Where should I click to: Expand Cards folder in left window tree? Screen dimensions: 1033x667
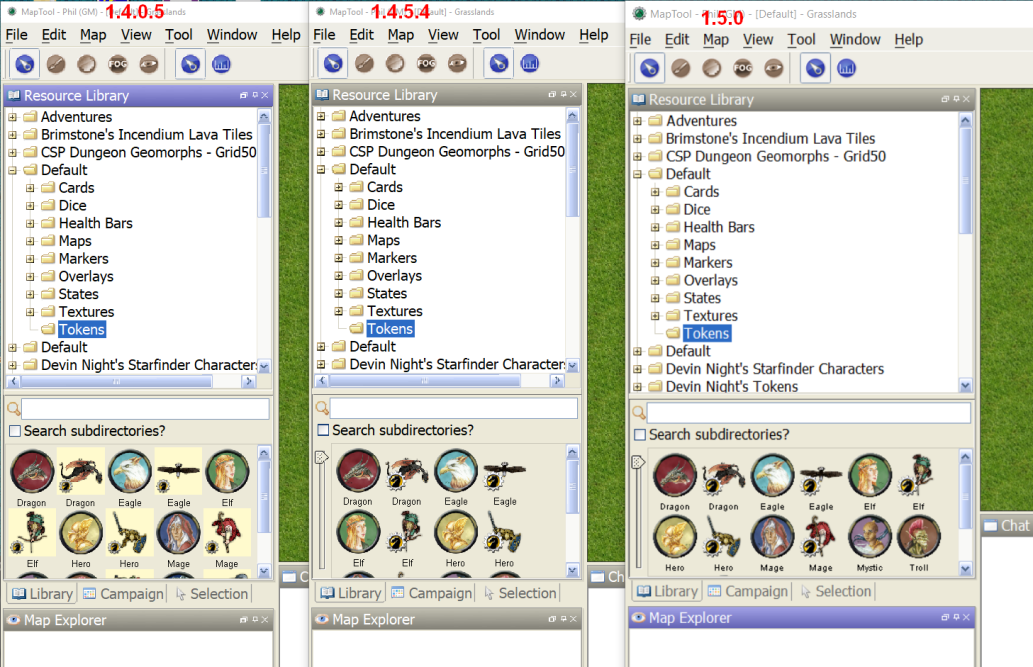pyautogui.click(x=30, y=188)
